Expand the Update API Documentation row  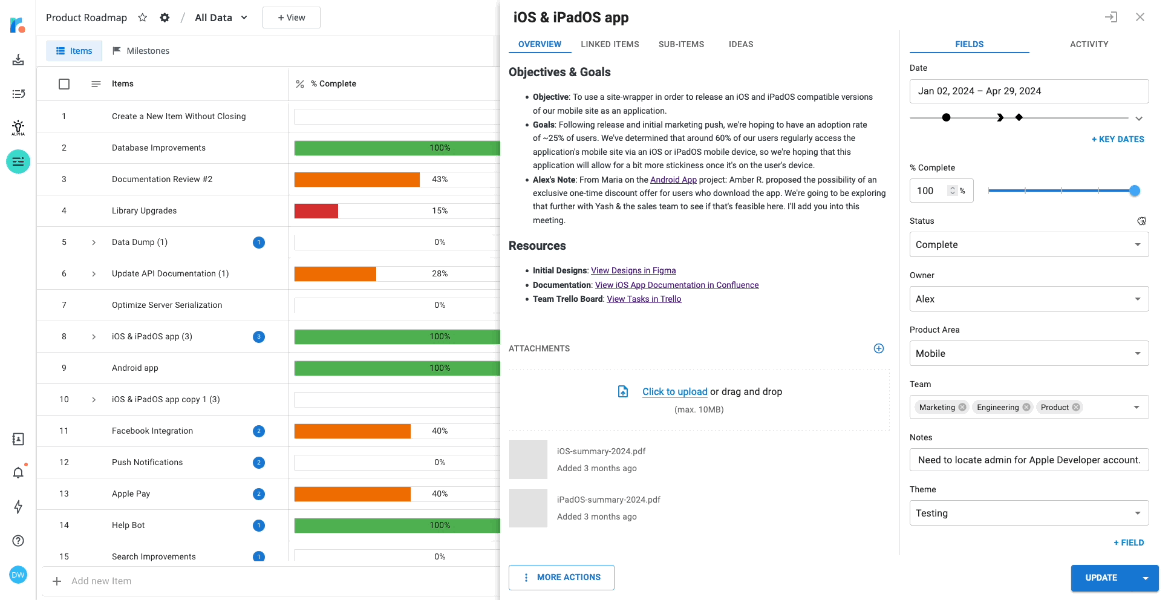click(x=94, y=274)
